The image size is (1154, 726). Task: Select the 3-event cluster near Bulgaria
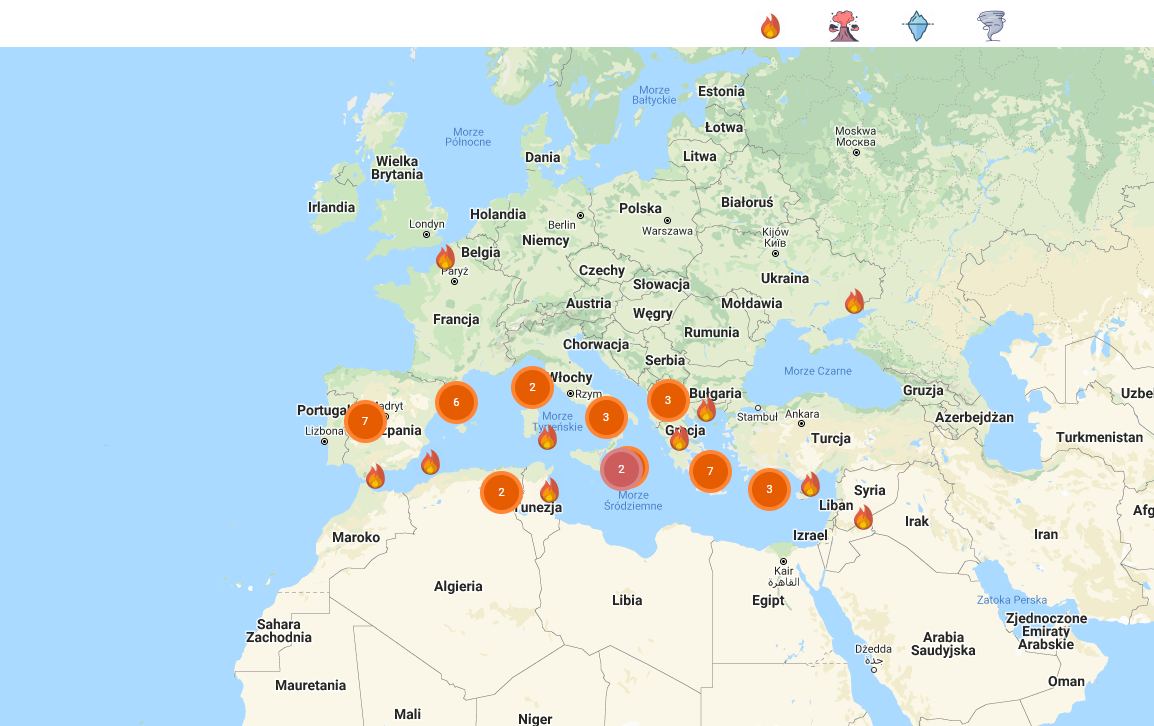click(667, 399)
